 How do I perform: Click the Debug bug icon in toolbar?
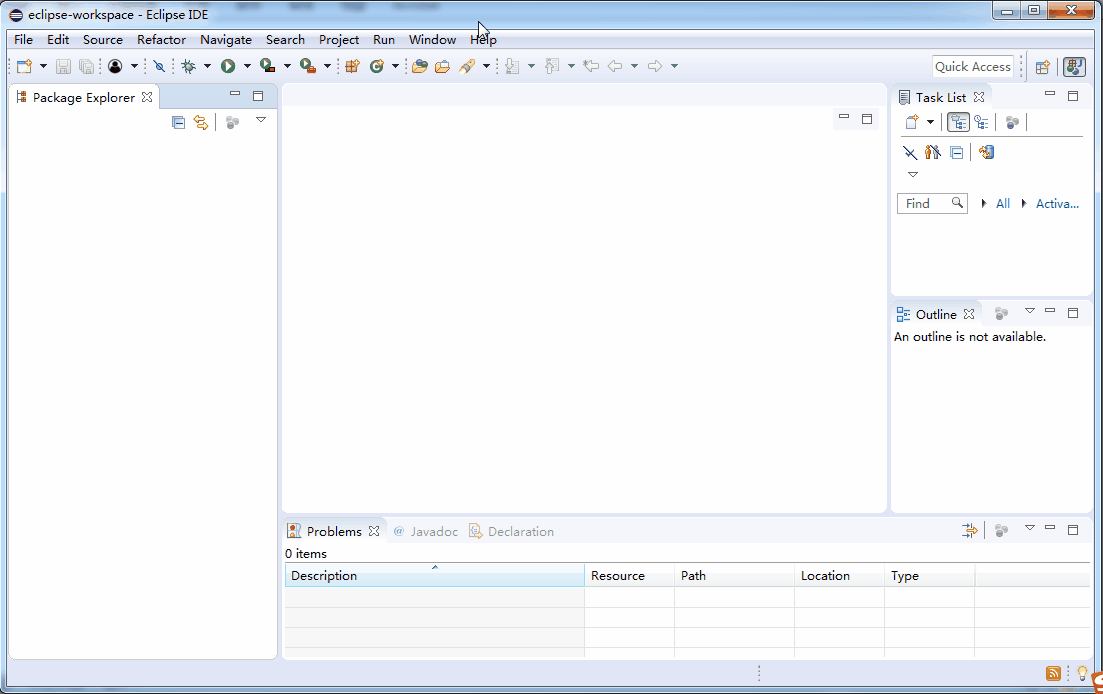click(188, 66)
